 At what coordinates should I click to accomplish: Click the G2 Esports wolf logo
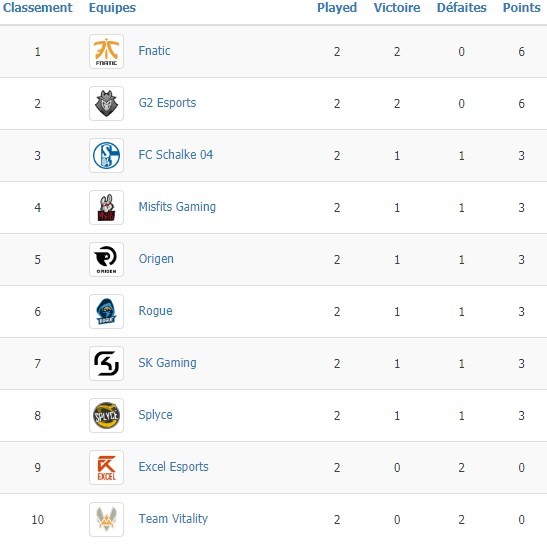click(106, 104)
